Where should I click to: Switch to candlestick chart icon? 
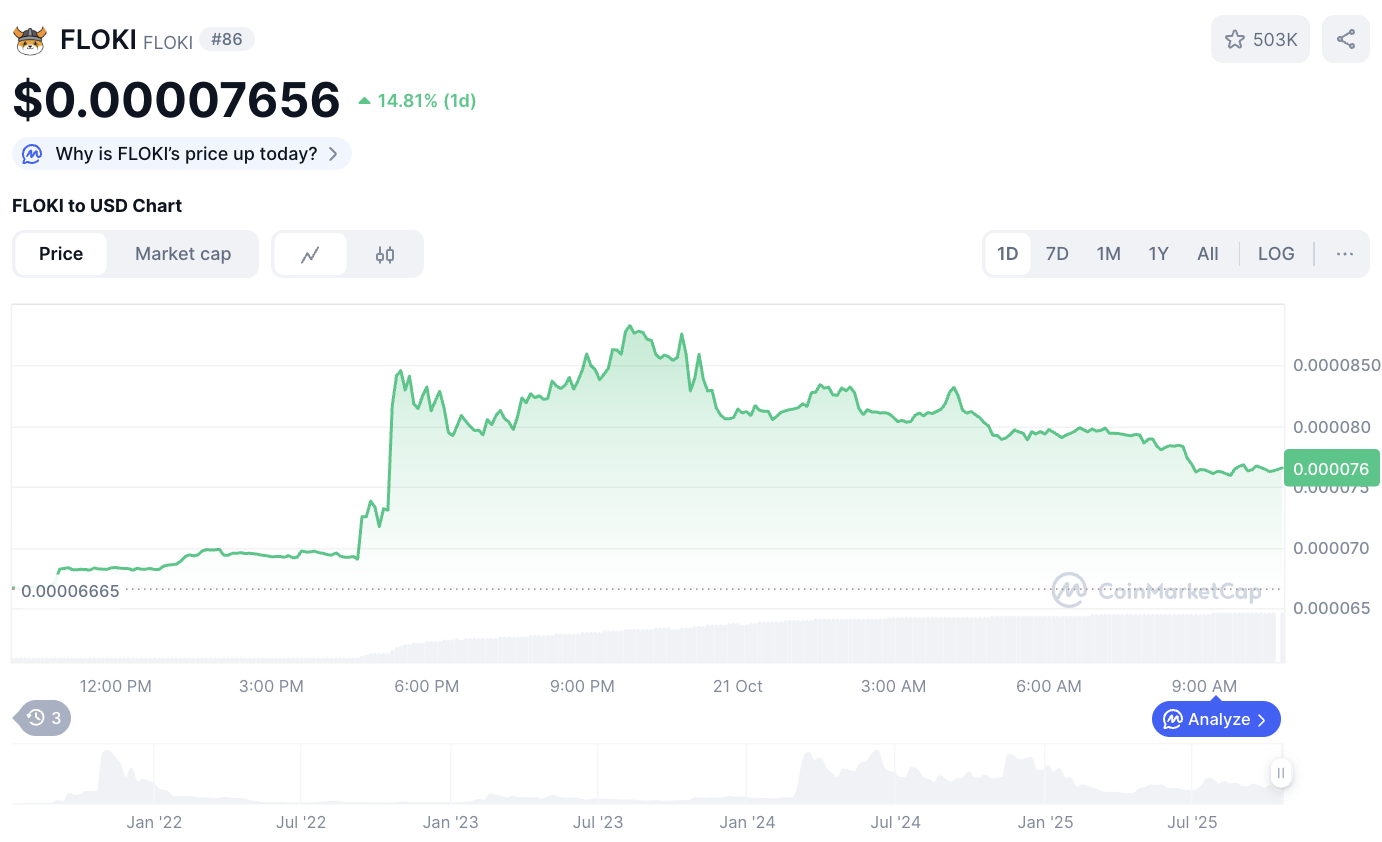(x=385, y=254)
